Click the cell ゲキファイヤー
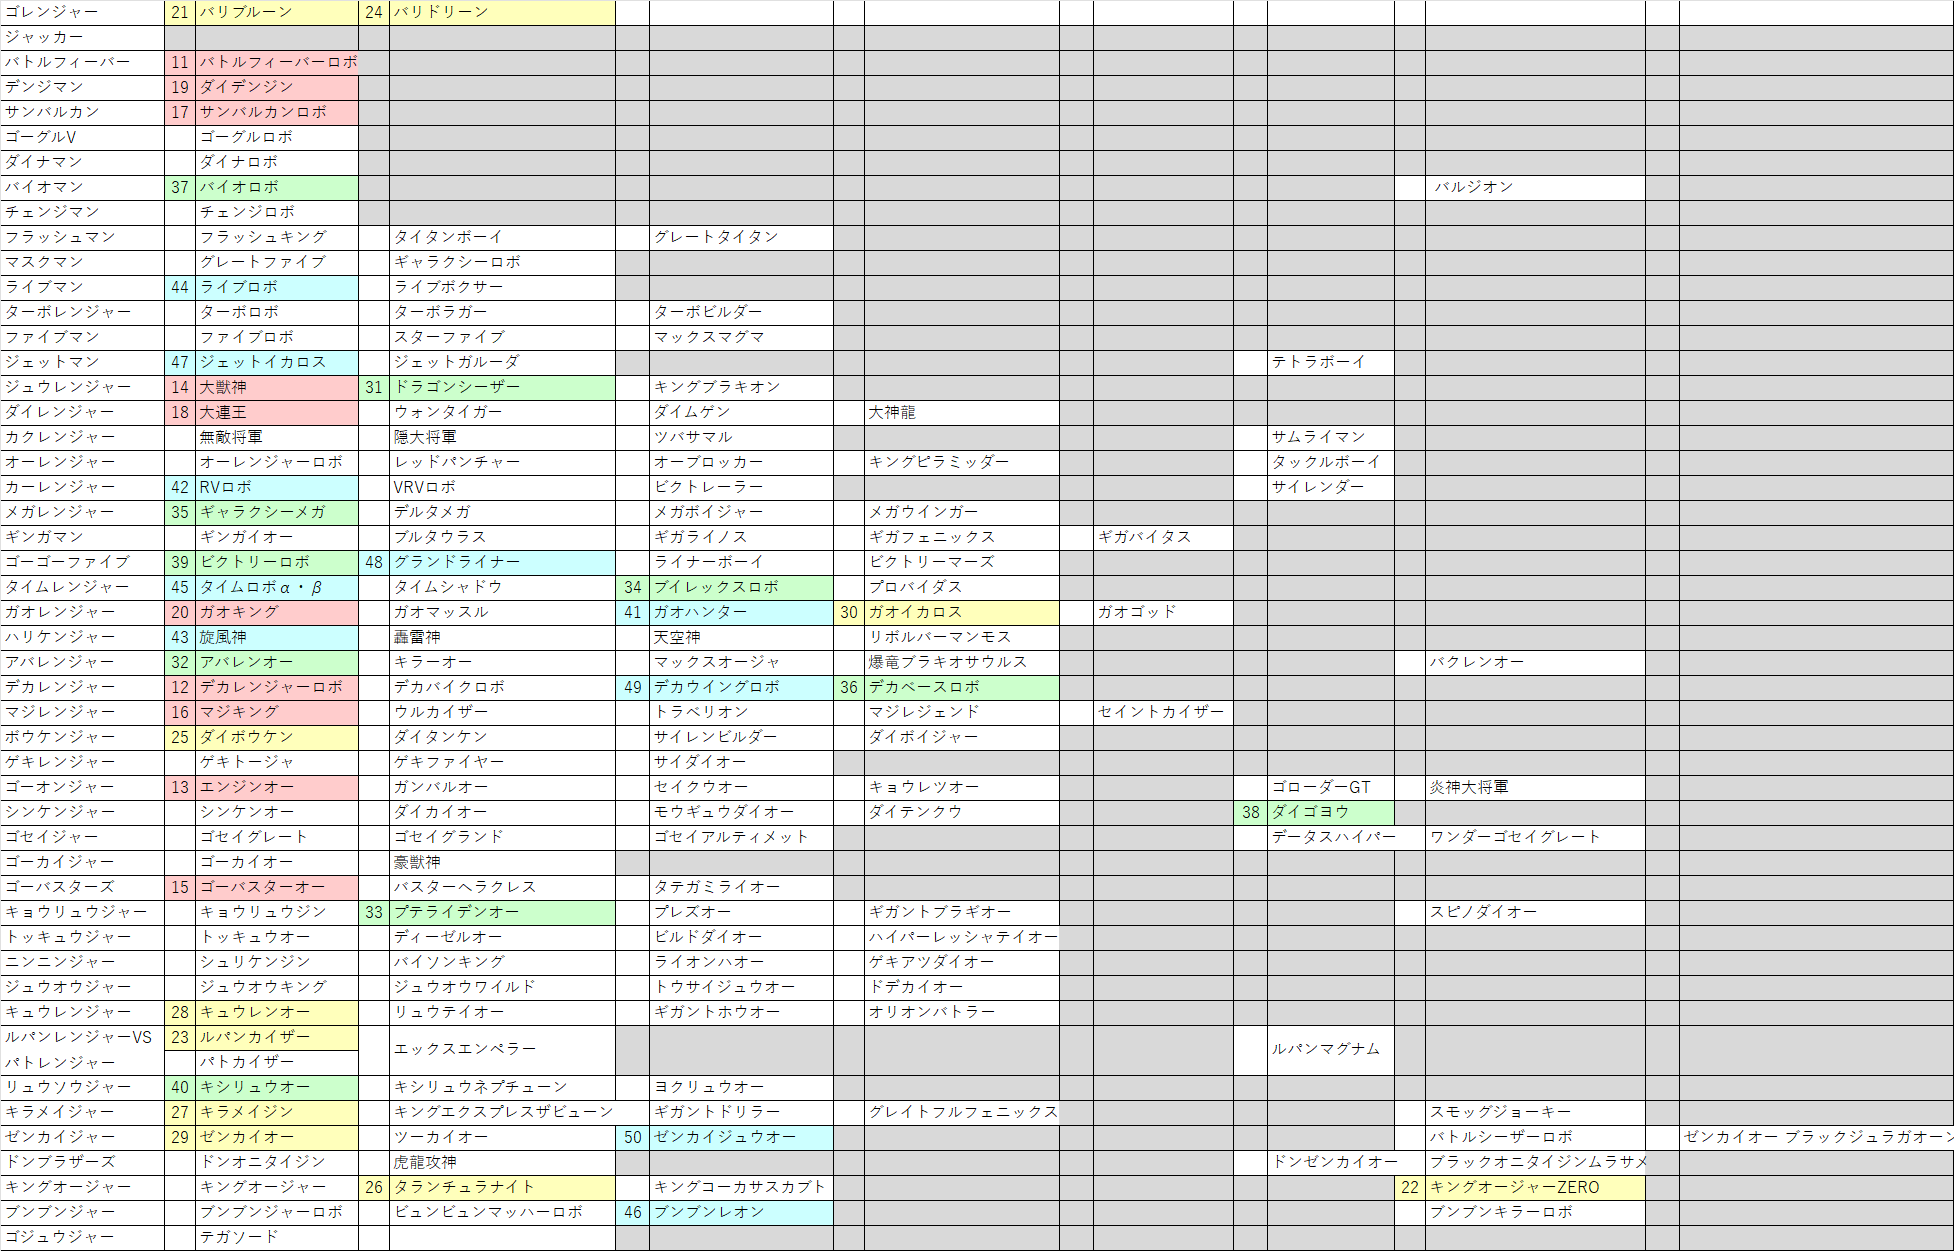Image resolution: width=1954 pixels, height=1251 pixels. [502, 762]
